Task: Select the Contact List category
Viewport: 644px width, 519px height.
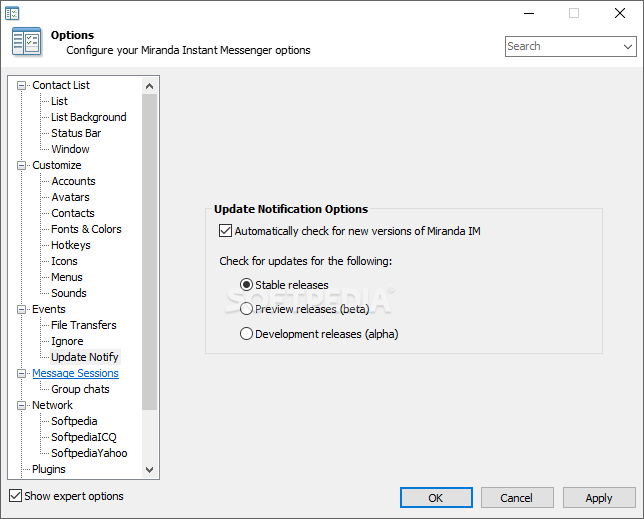Action: tap(61, 85)
